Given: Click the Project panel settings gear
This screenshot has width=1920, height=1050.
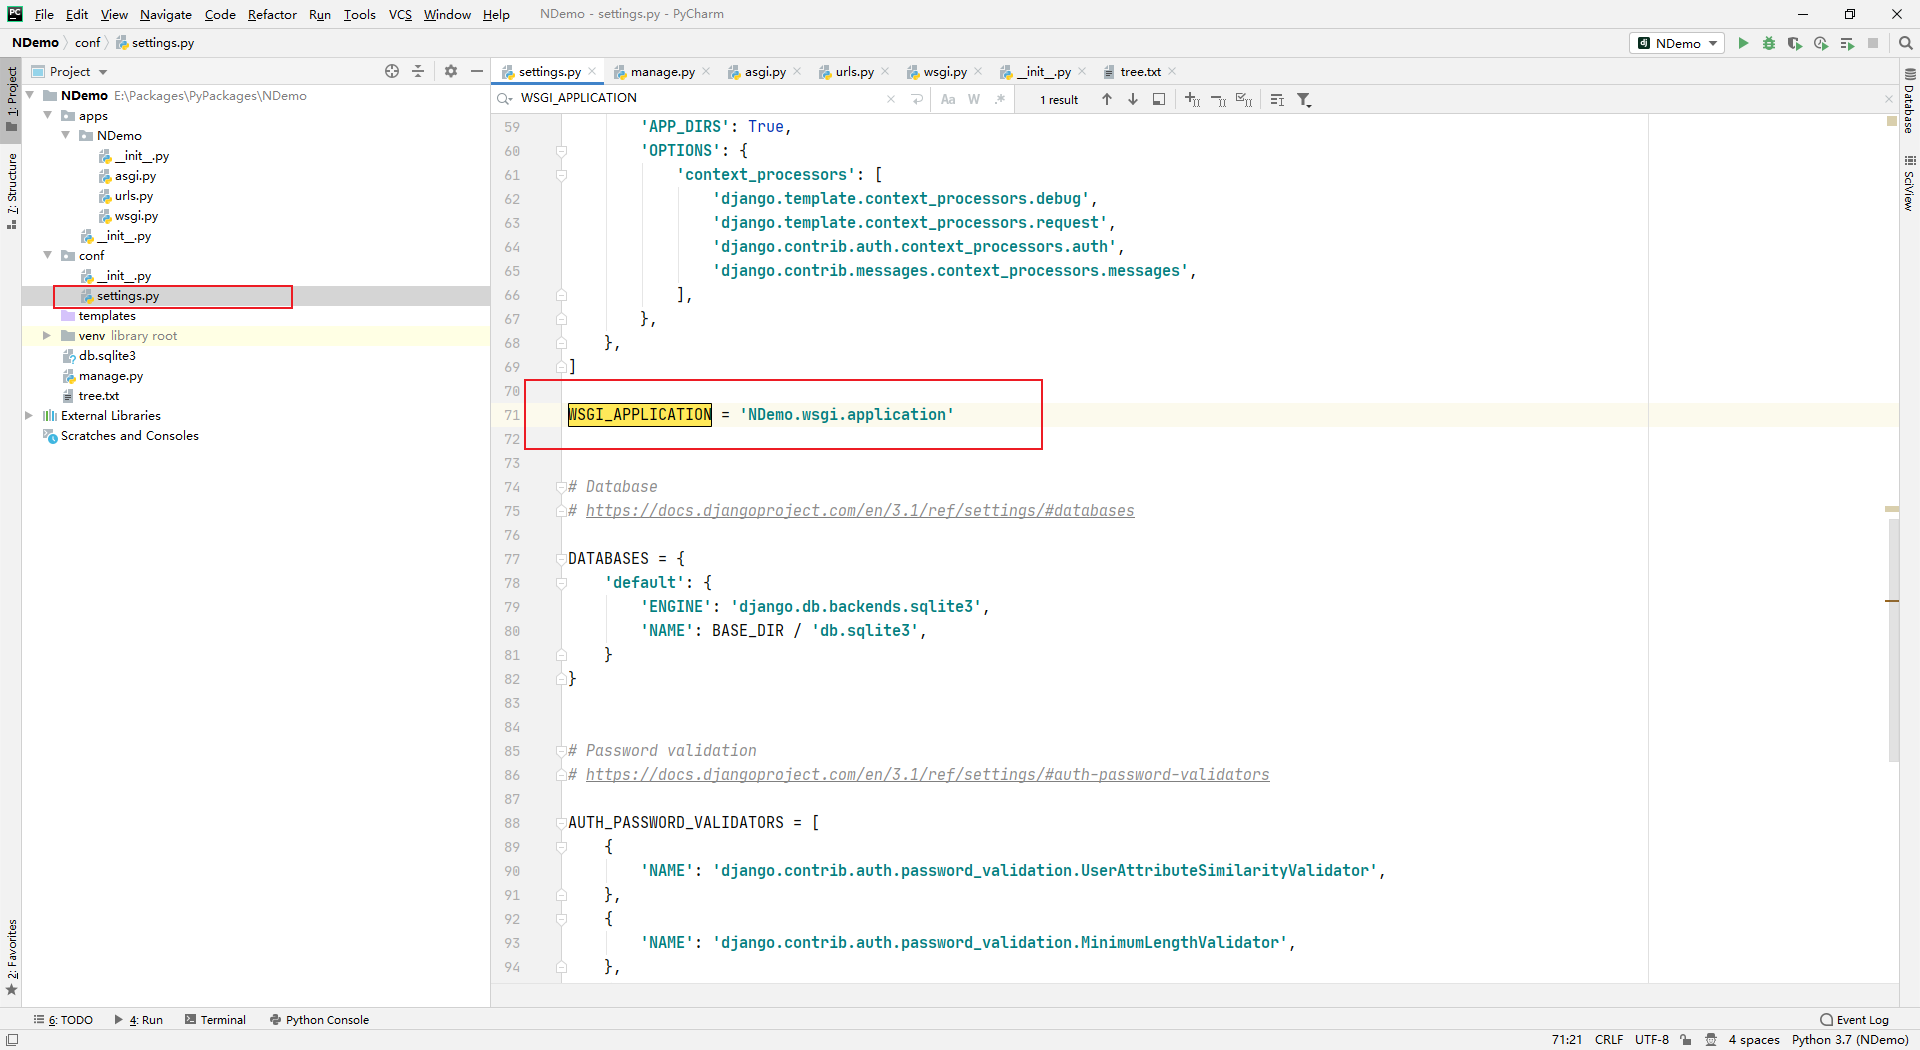Looking at the screenshot, I should tap(451, 71).
